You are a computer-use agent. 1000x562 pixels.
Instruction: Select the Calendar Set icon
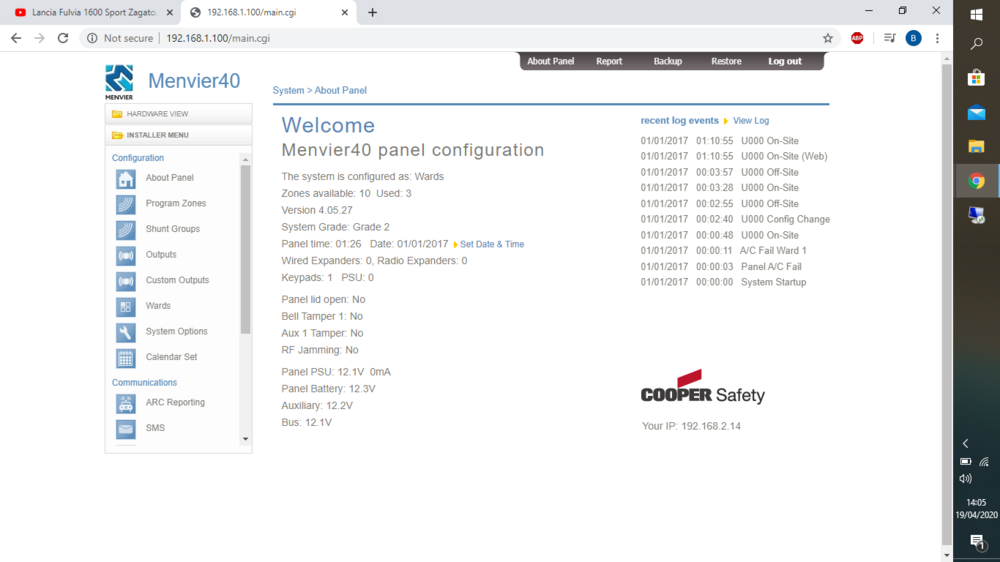point(125,358)
